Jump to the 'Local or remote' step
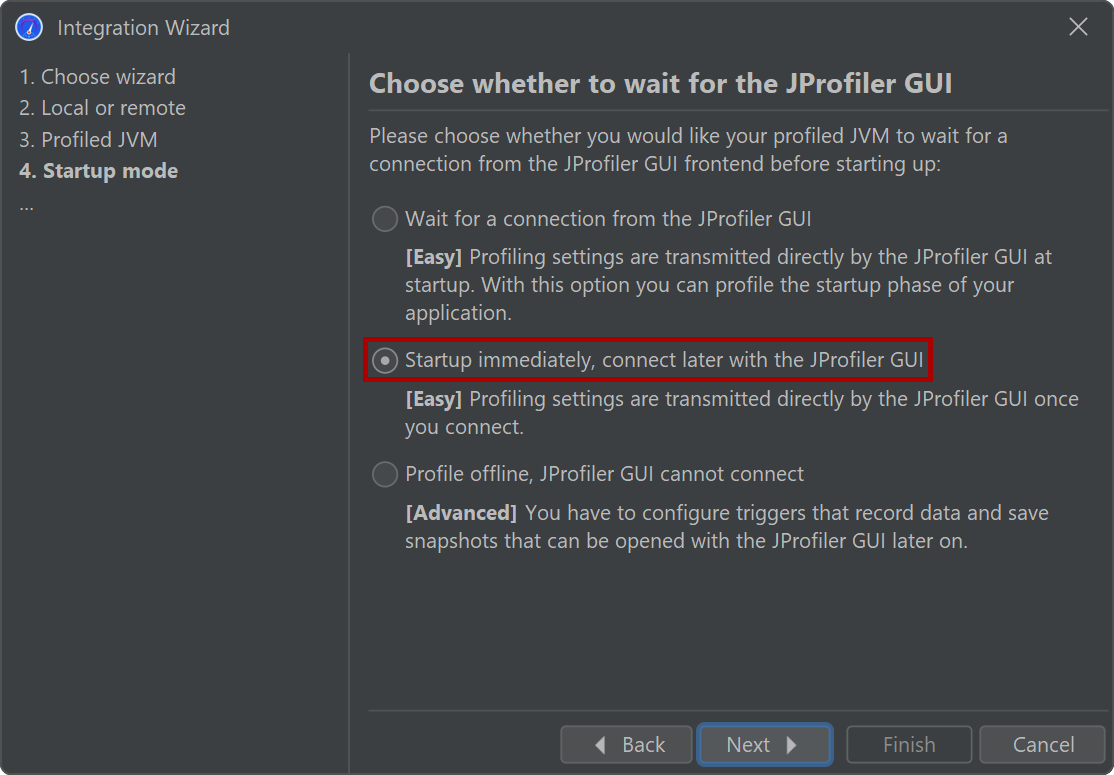Viewport: 1114px width, 775px height. [102, 108]
